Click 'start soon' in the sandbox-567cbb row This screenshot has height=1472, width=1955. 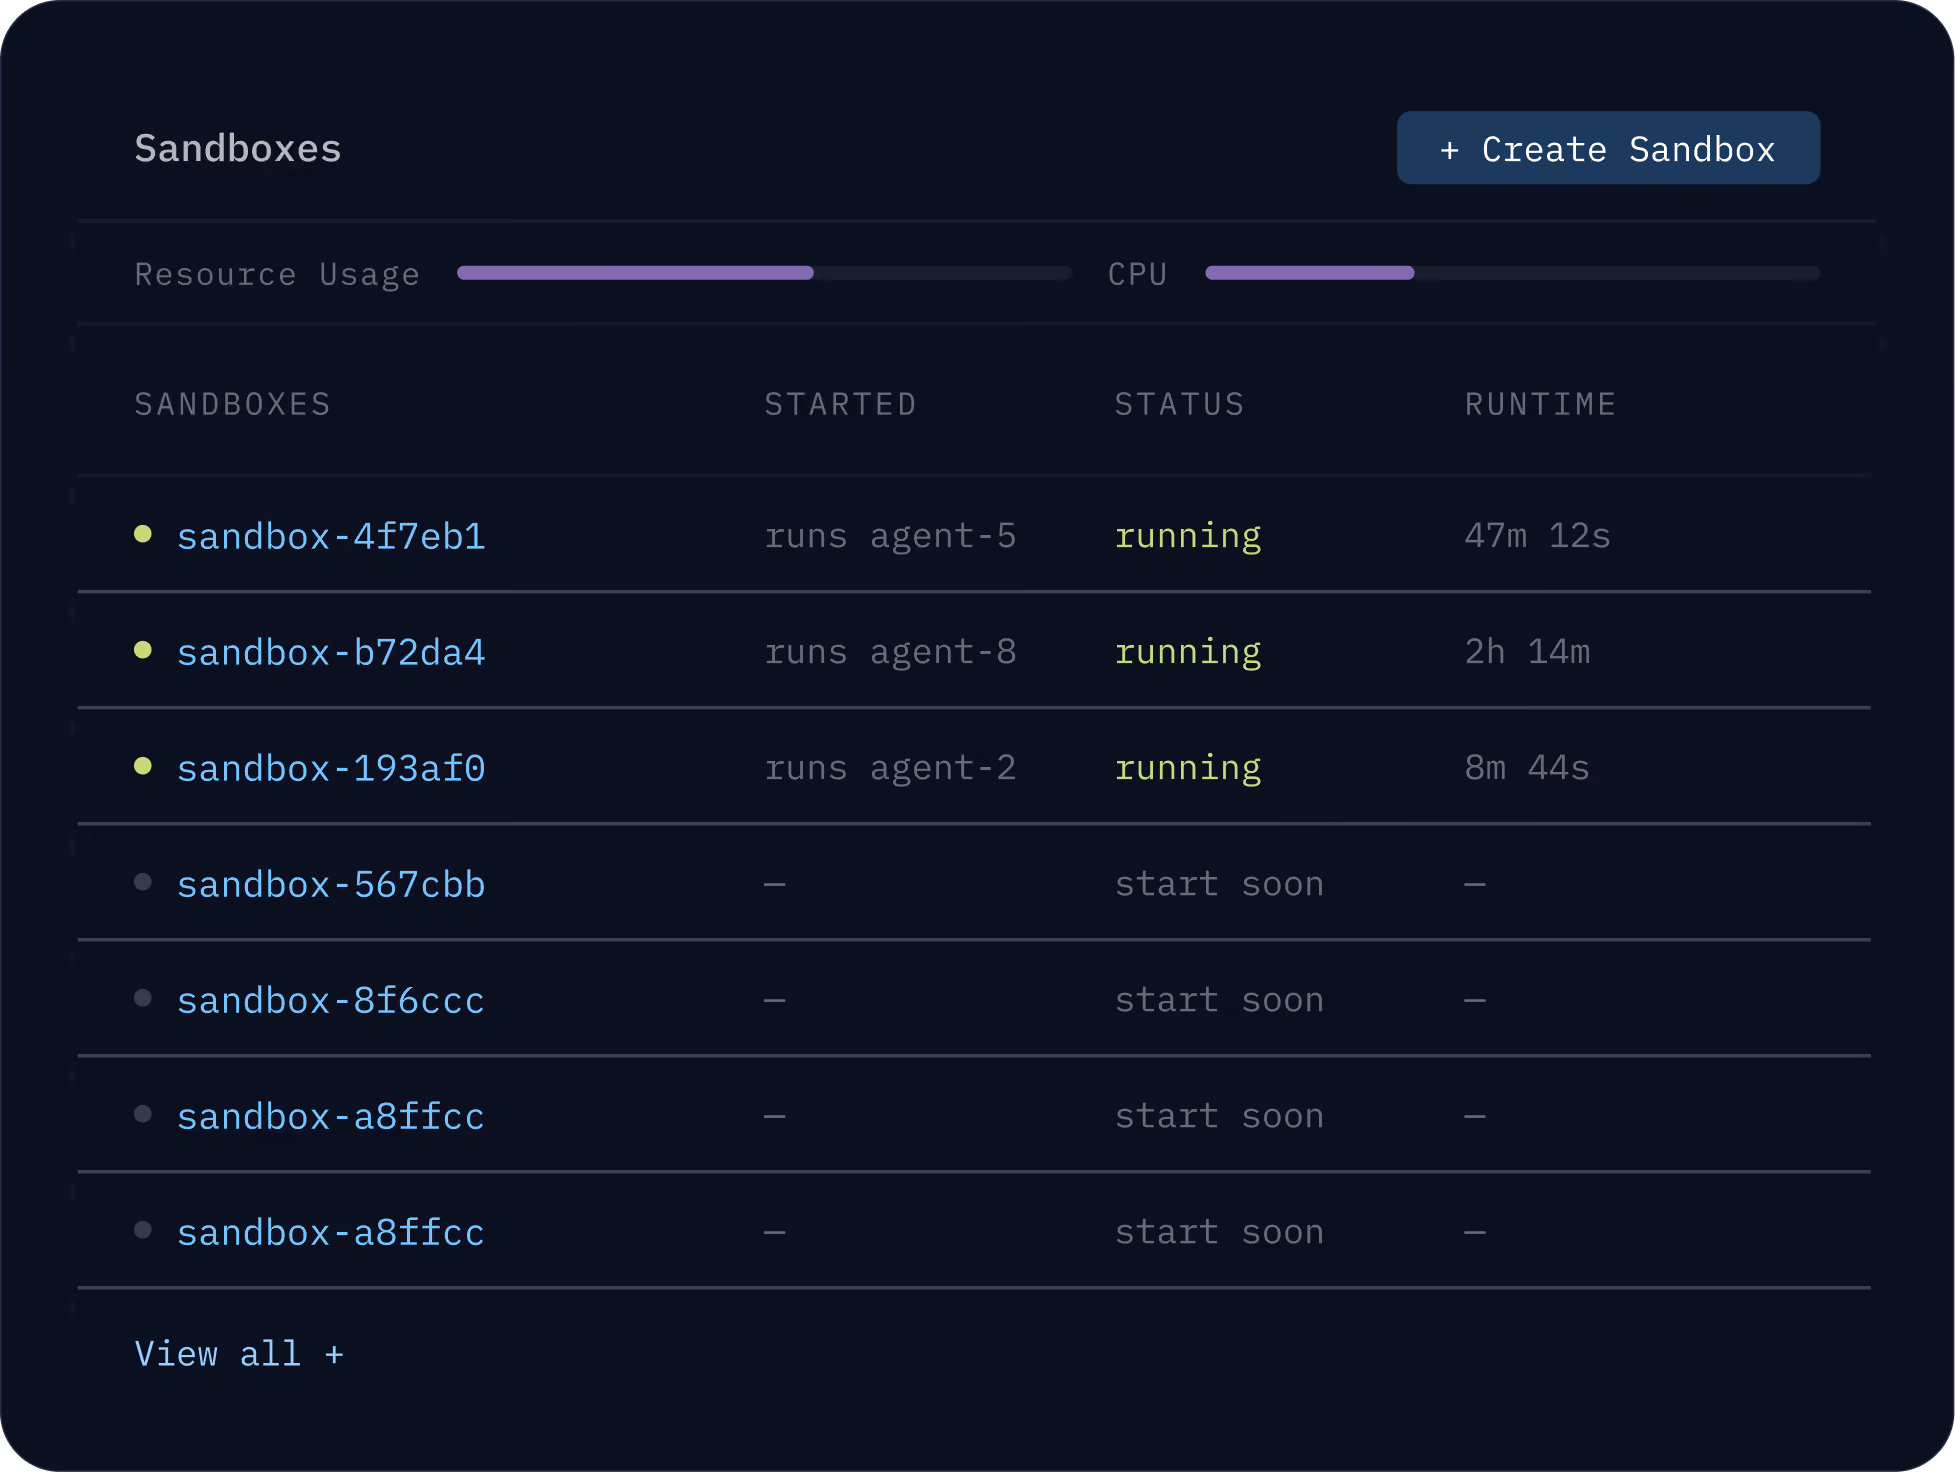click(x=1220, y=884)
